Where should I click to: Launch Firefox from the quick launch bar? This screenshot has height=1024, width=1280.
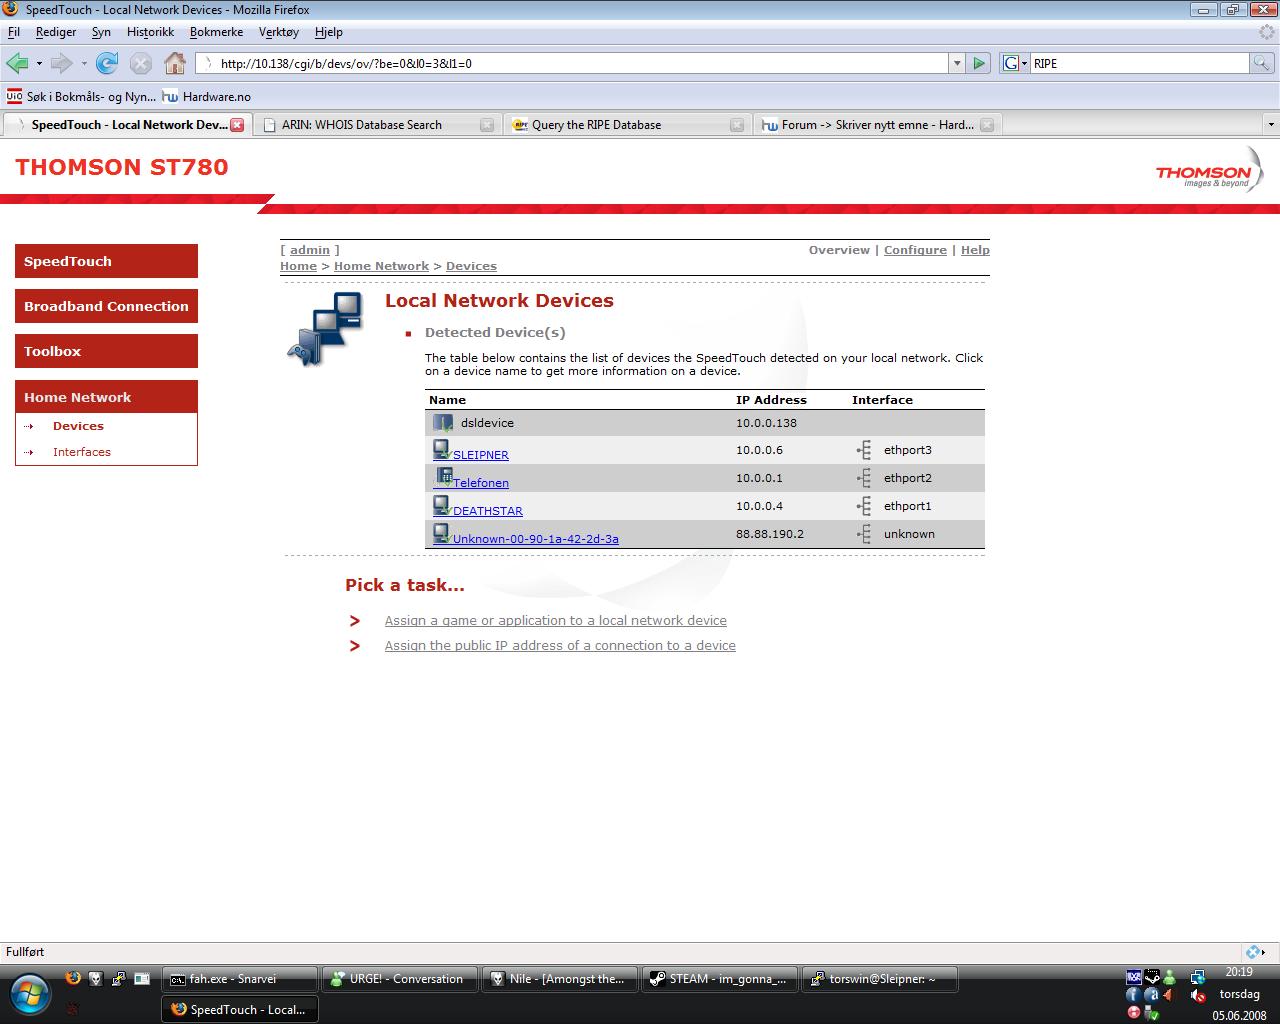pyautogui.click(x=72, y=979)
